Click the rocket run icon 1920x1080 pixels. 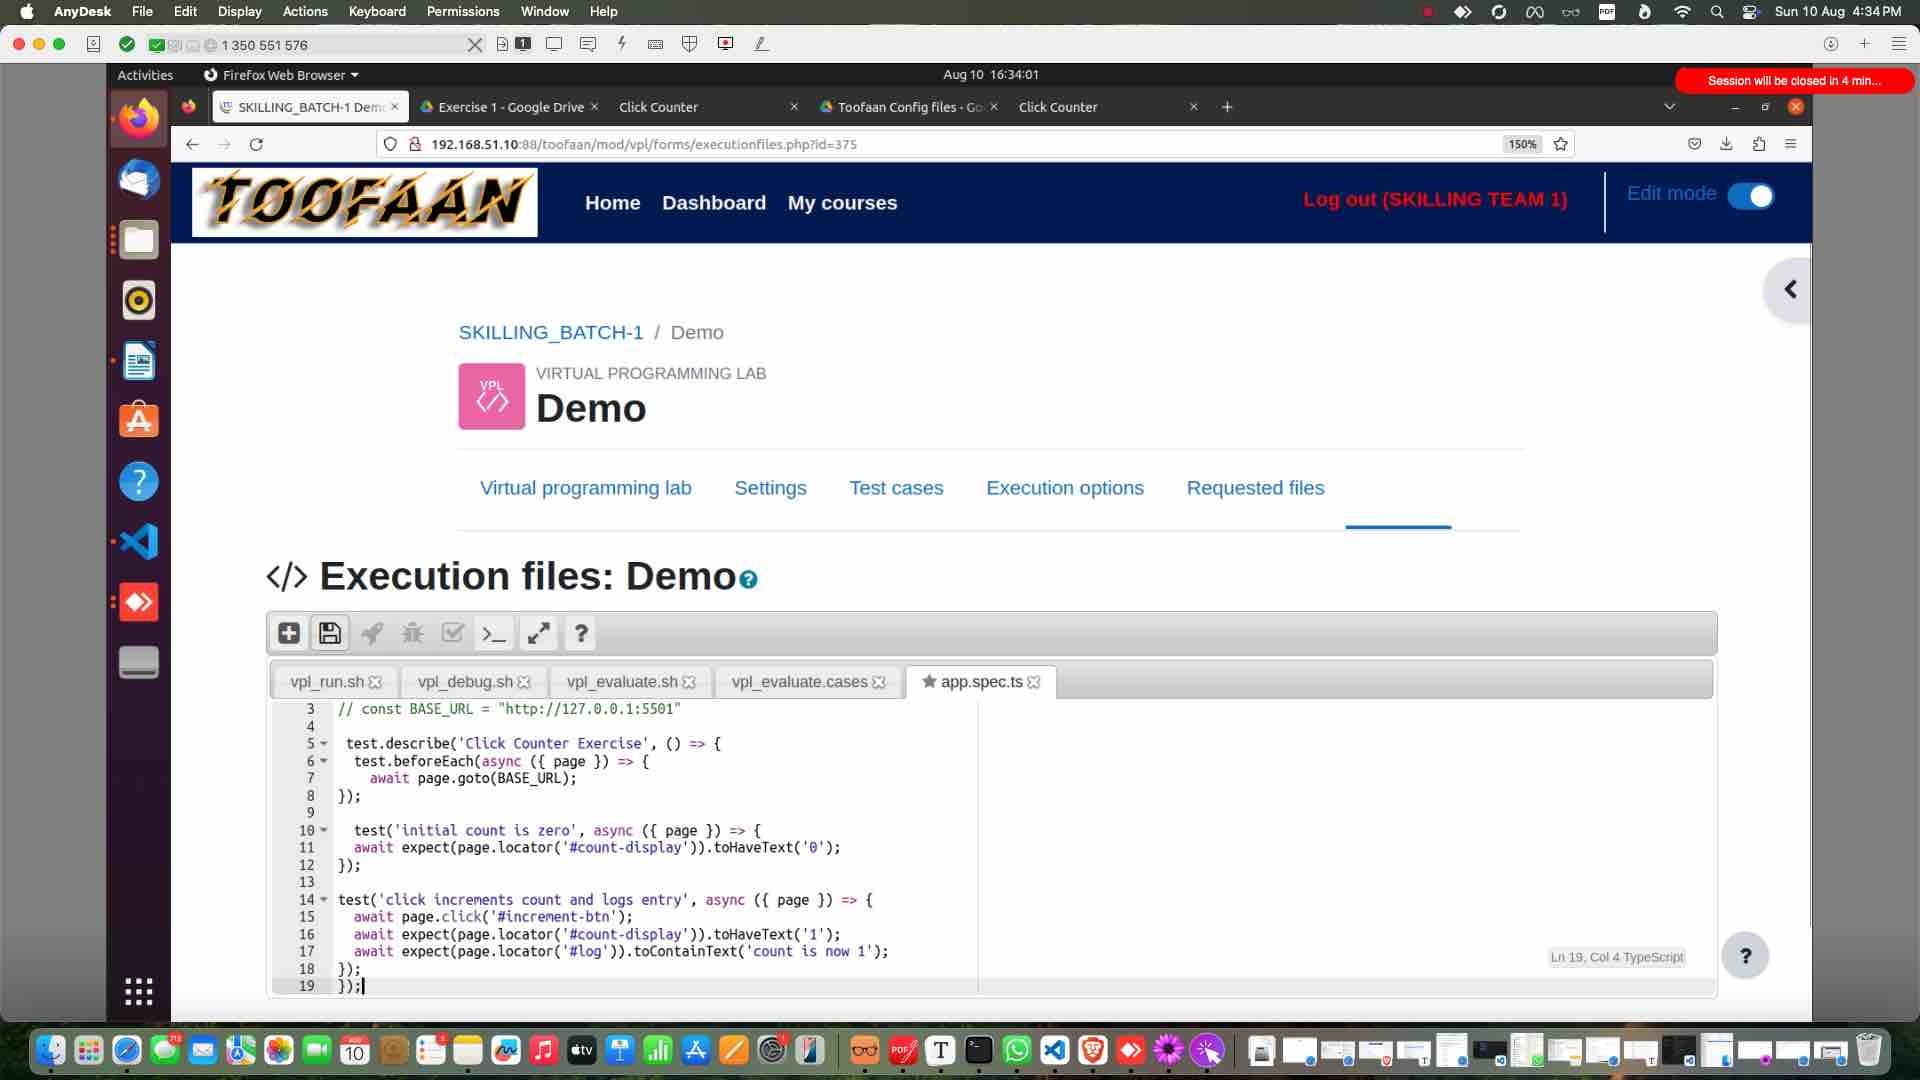(372, 633)
